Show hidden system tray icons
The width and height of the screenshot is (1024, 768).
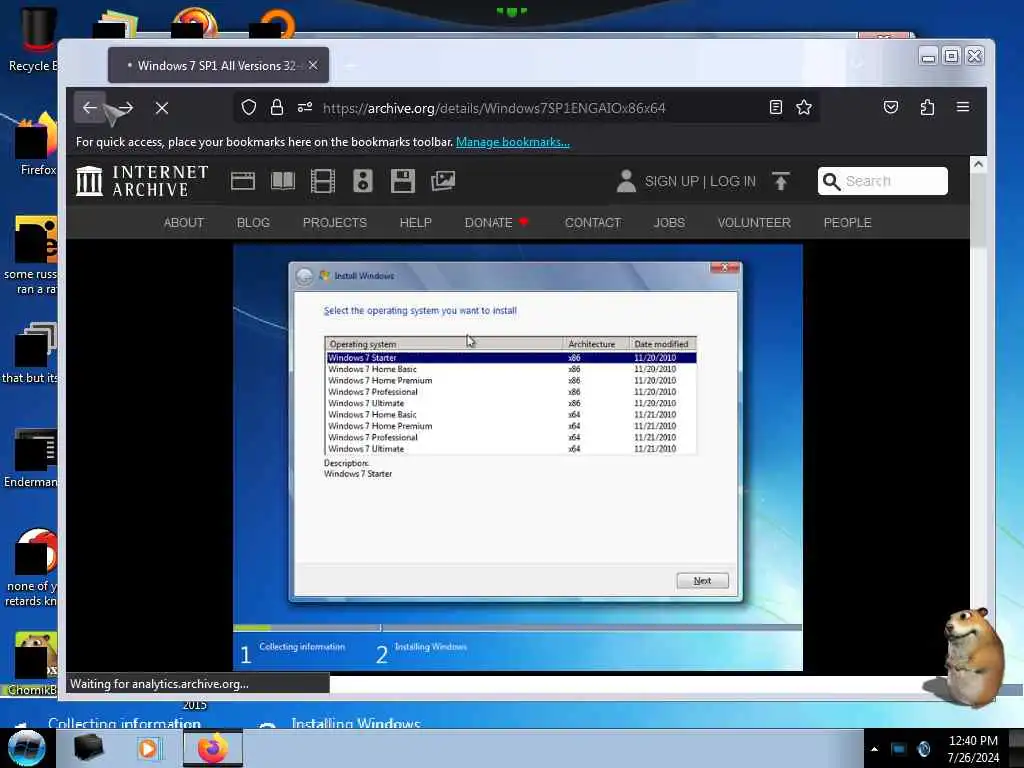(874, 749)
